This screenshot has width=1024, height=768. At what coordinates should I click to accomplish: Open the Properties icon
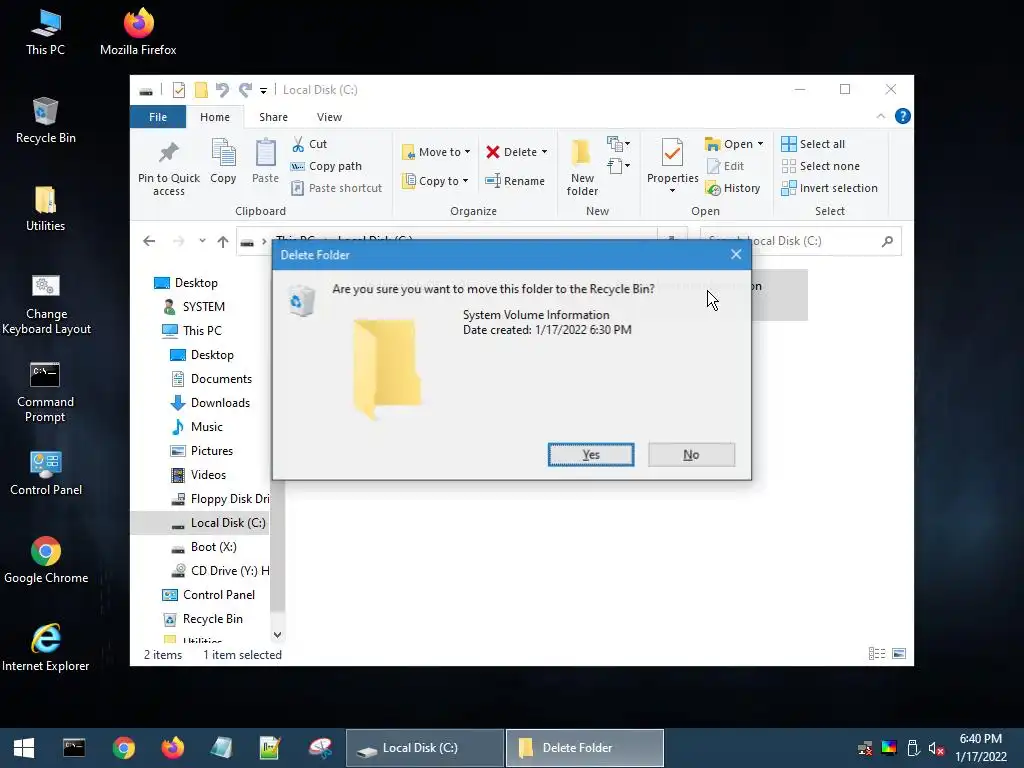(672, 154)
